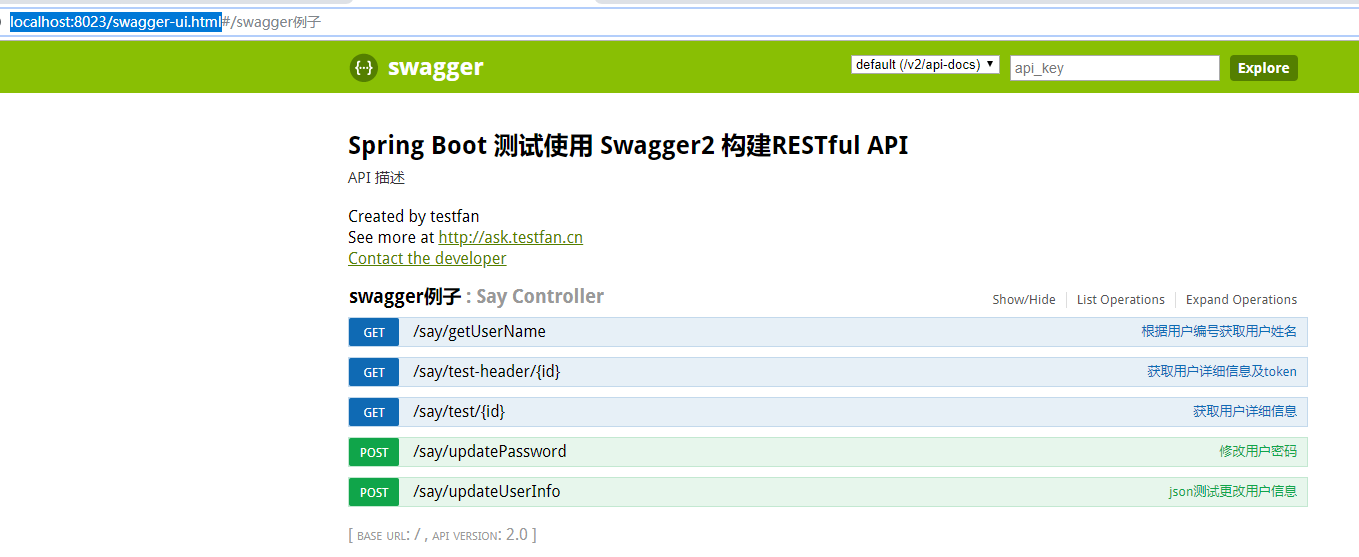Click the 获取用户详细信息及token description
The image size is (1359, 557).
point(1222,371)
